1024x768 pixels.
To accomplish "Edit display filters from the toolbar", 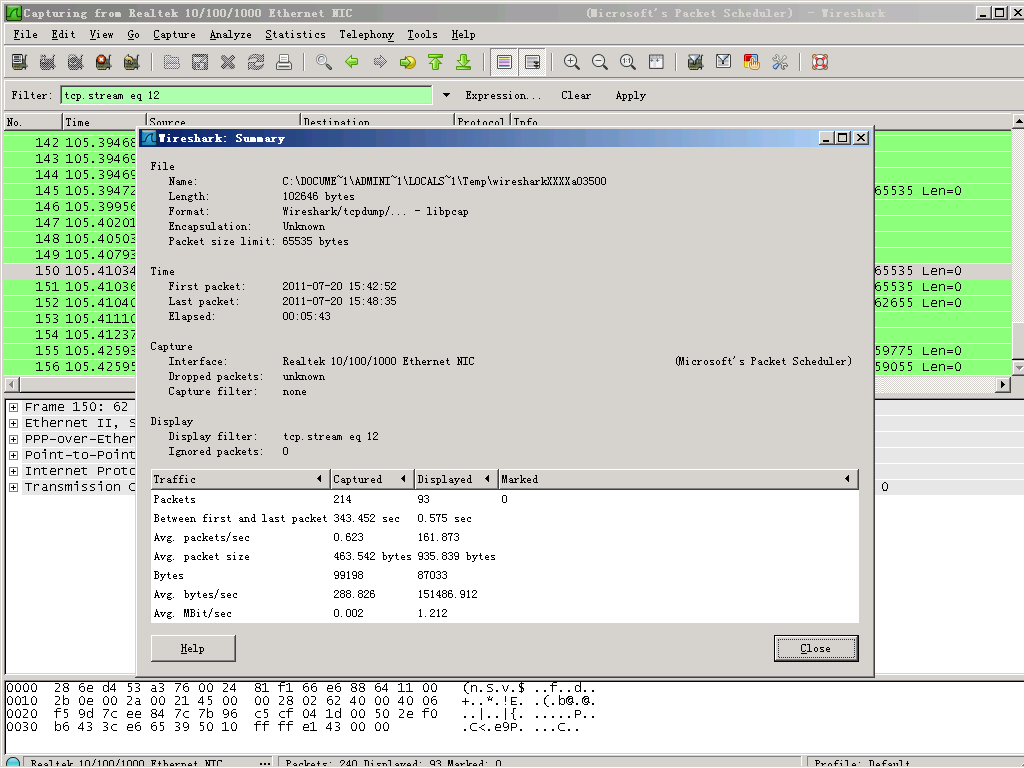I will (x=724, y=62).
